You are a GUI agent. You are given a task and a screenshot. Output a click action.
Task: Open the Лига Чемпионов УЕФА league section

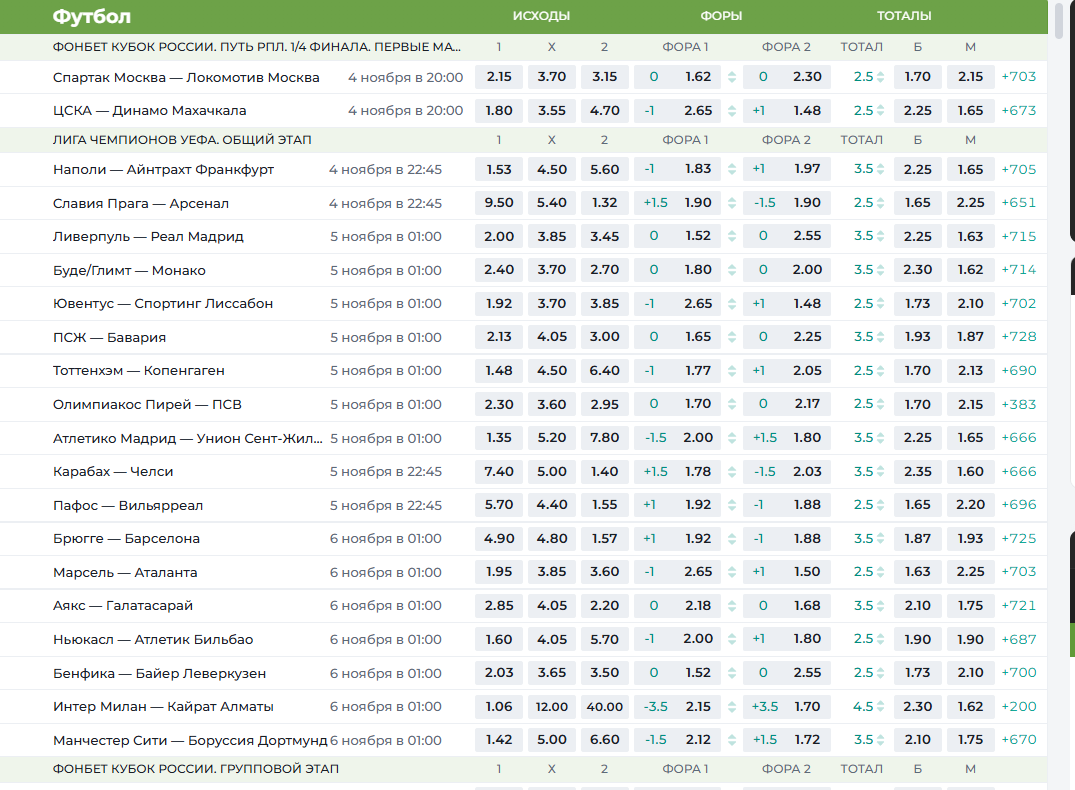tap(182, 140)
